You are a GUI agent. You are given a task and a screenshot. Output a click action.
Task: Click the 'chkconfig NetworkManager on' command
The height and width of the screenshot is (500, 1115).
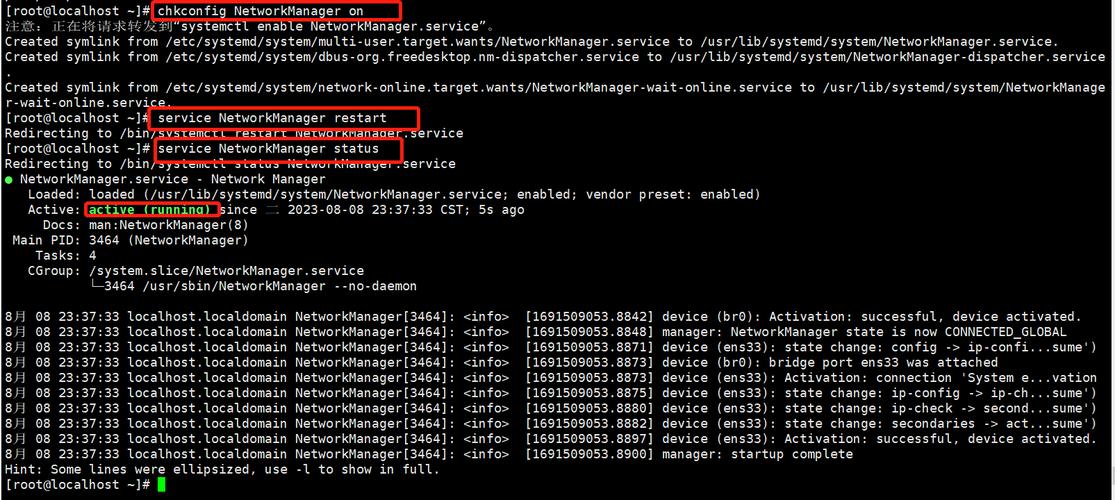(x=279, y=11)
